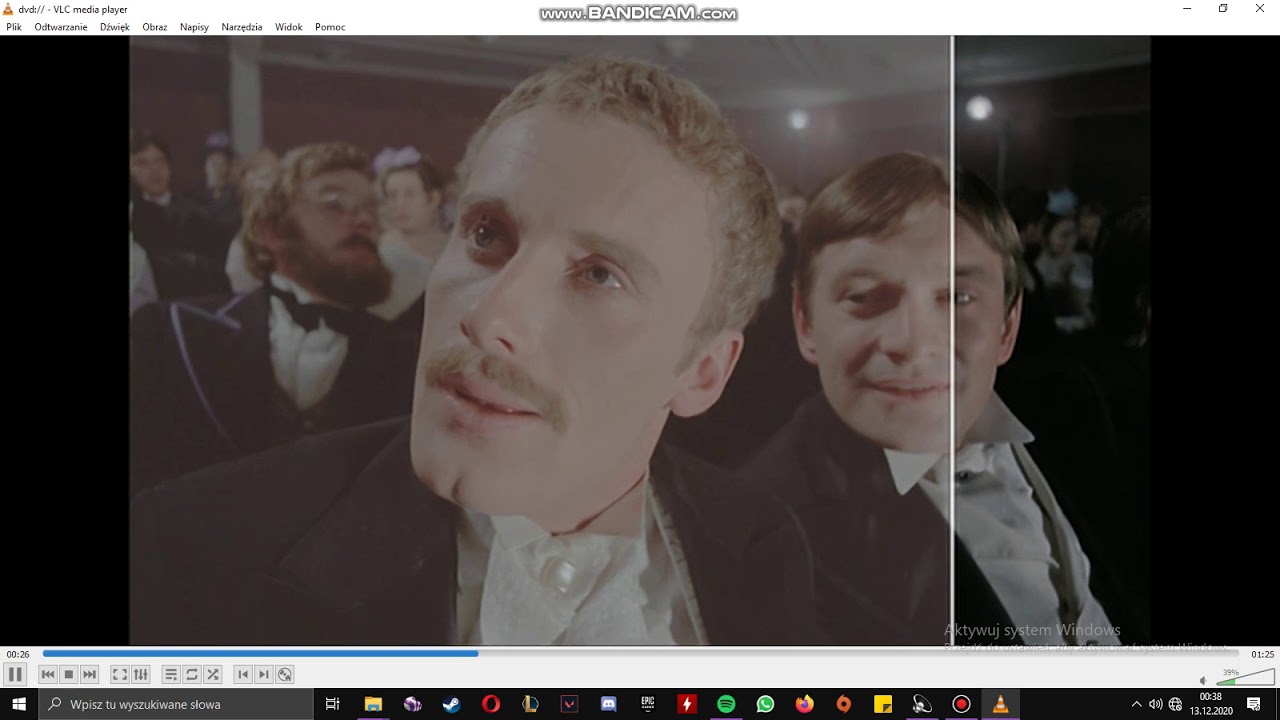The height and width of the screenshot is (720, 1280).
Task: Mute audio via speaker icon
Action: (1204, 680)
